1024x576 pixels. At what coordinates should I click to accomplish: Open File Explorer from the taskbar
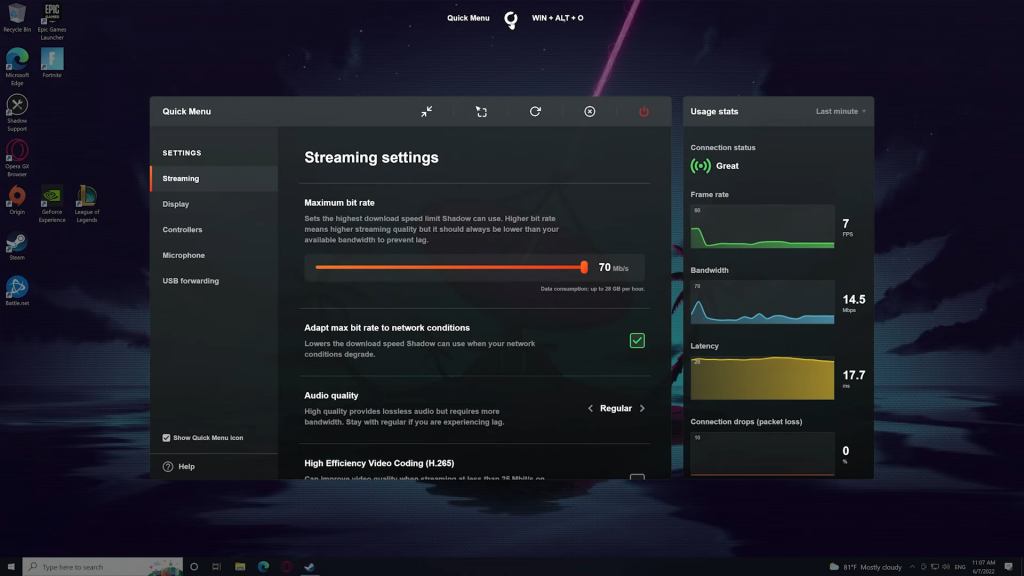(240, 567)
